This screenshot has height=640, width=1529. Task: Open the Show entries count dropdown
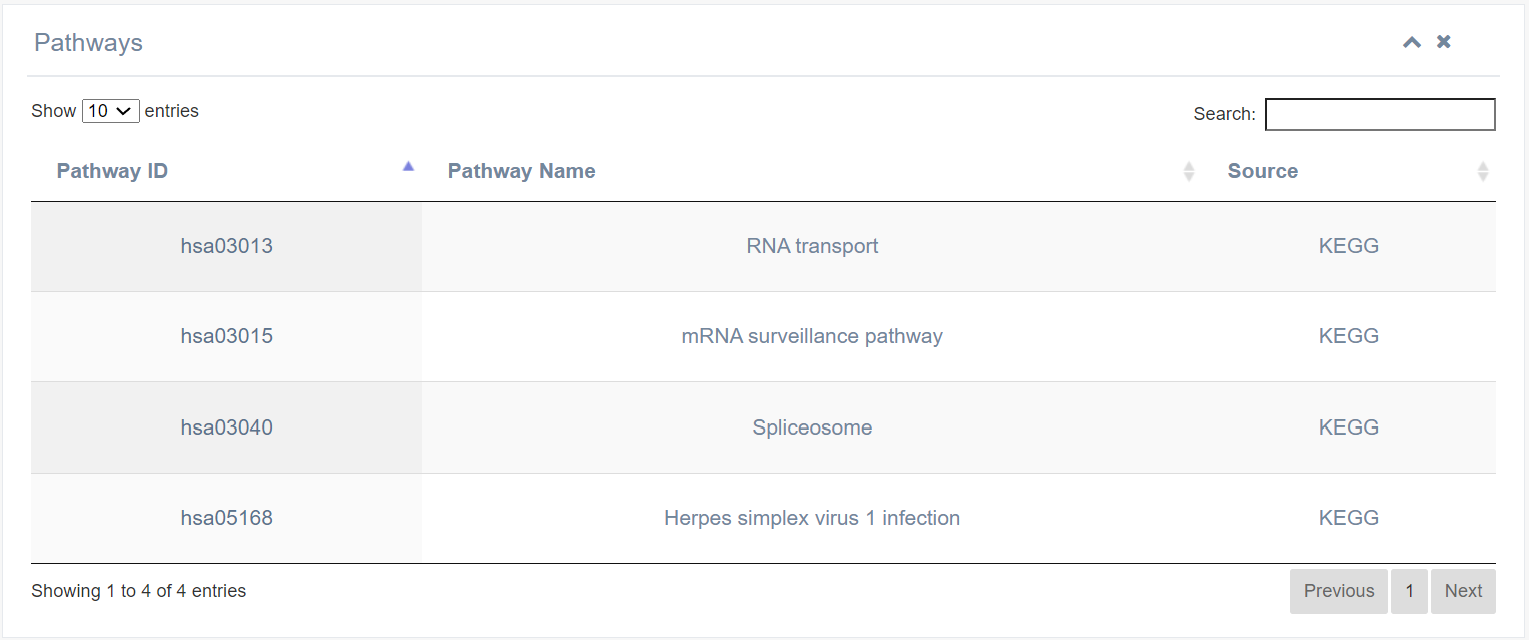point(110,111)
